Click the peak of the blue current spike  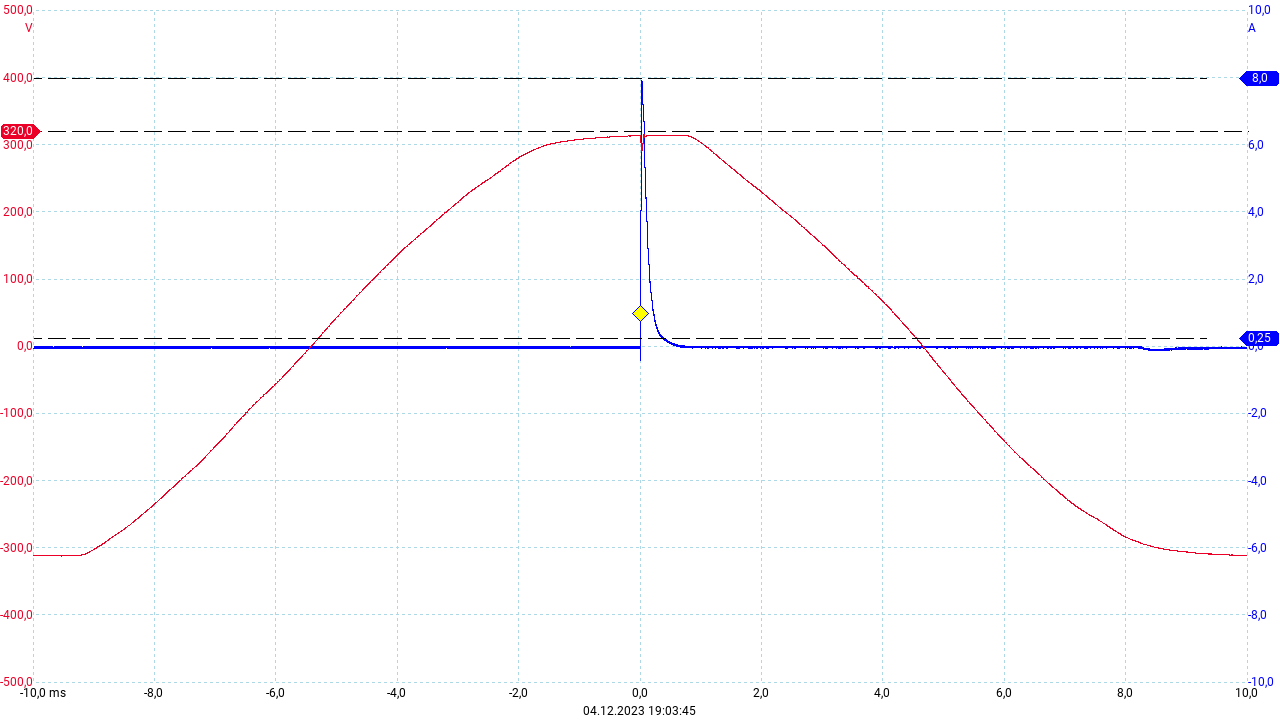(x=641, y=80)
